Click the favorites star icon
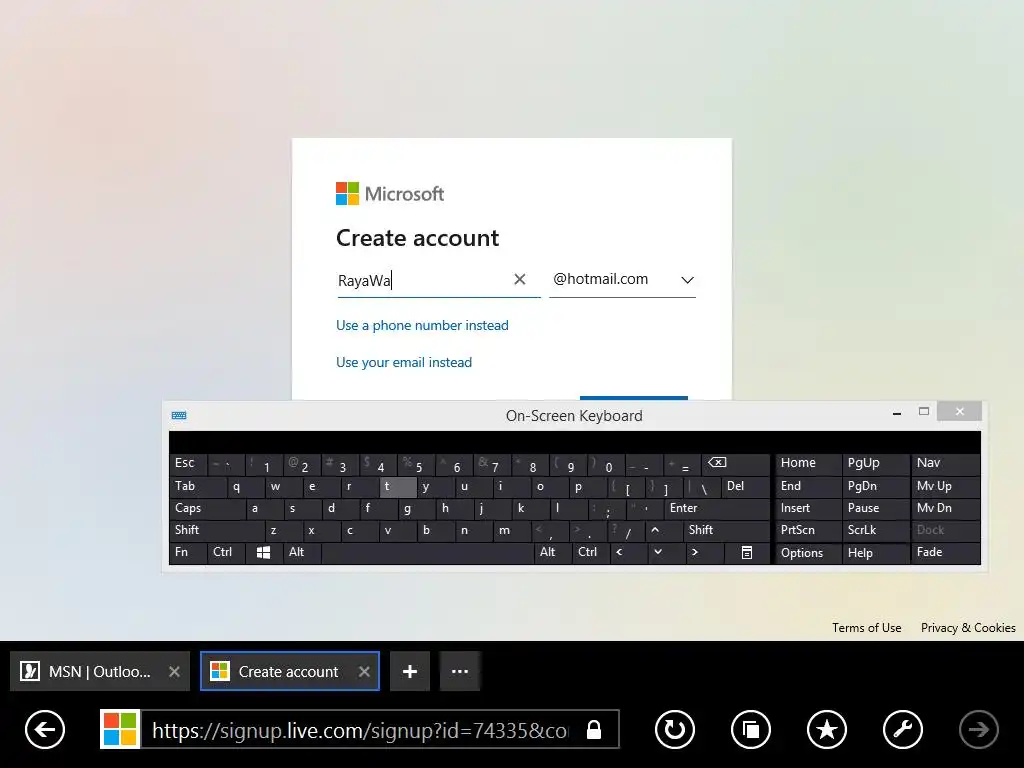 click(x=827, y=729)
